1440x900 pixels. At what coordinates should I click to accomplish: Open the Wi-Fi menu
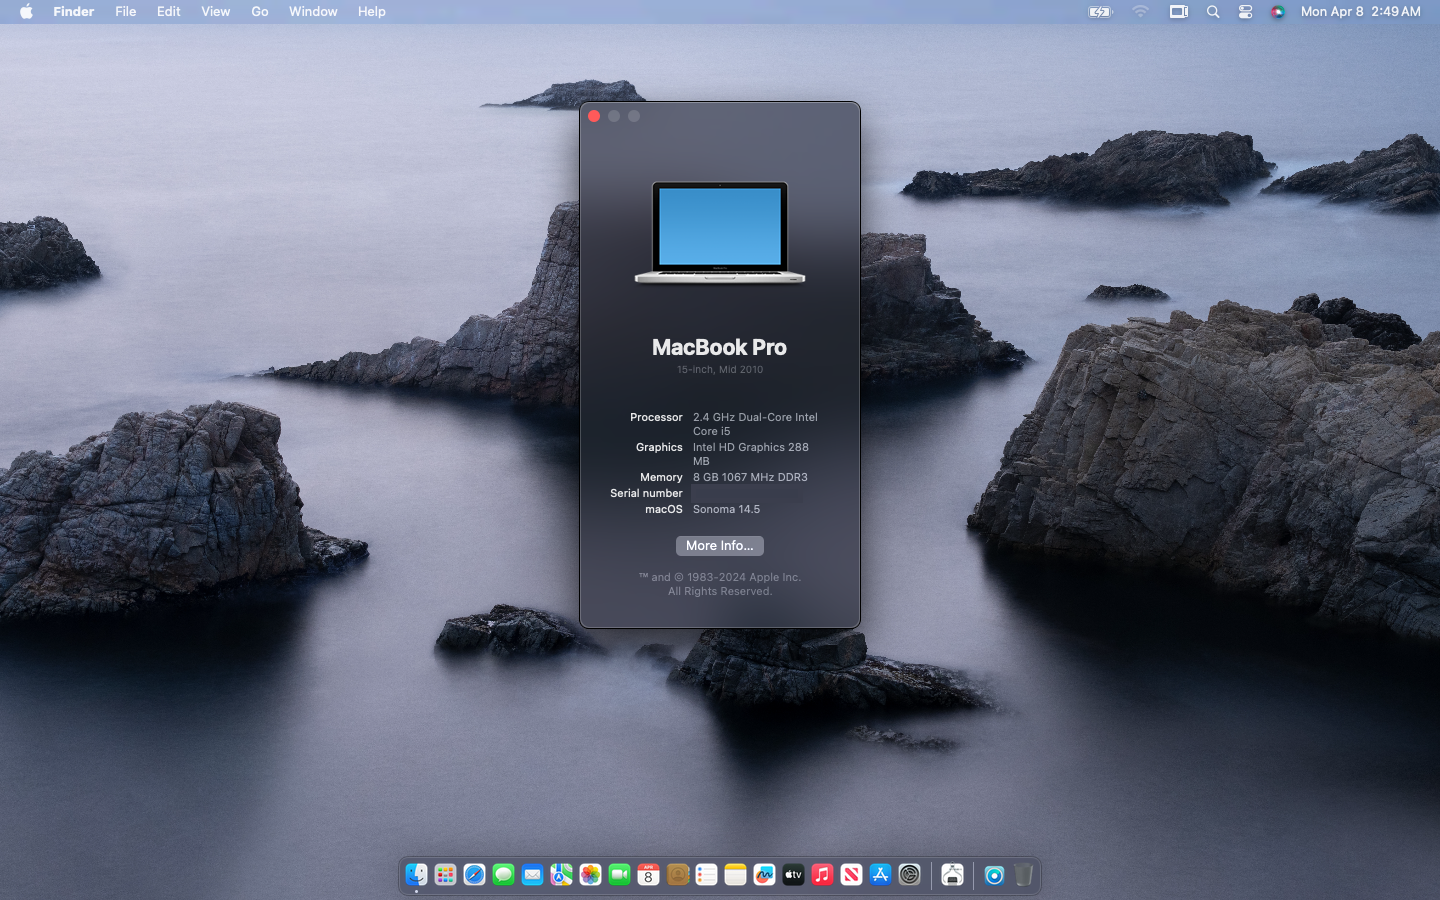click(1141, 12)
